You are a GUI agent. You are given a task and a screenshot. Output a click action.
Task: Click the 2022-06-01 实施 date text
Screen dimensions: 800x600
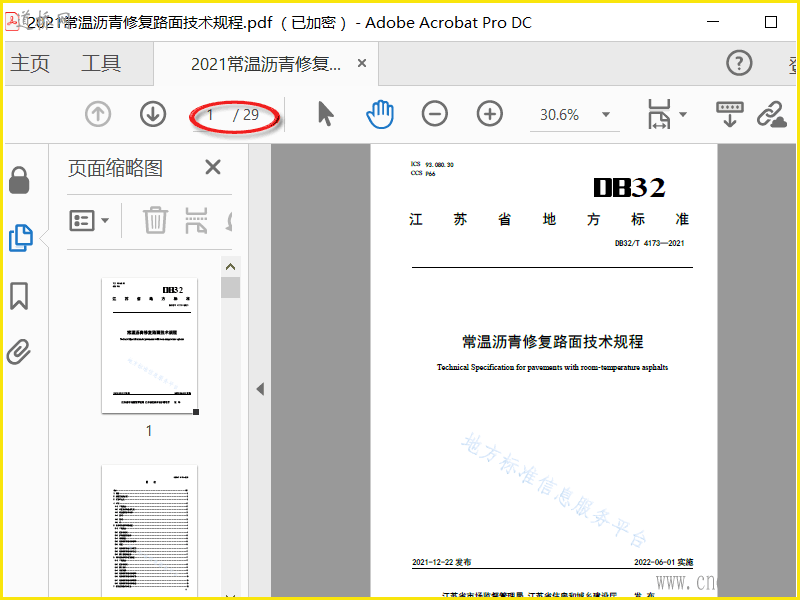pos(663,562)
